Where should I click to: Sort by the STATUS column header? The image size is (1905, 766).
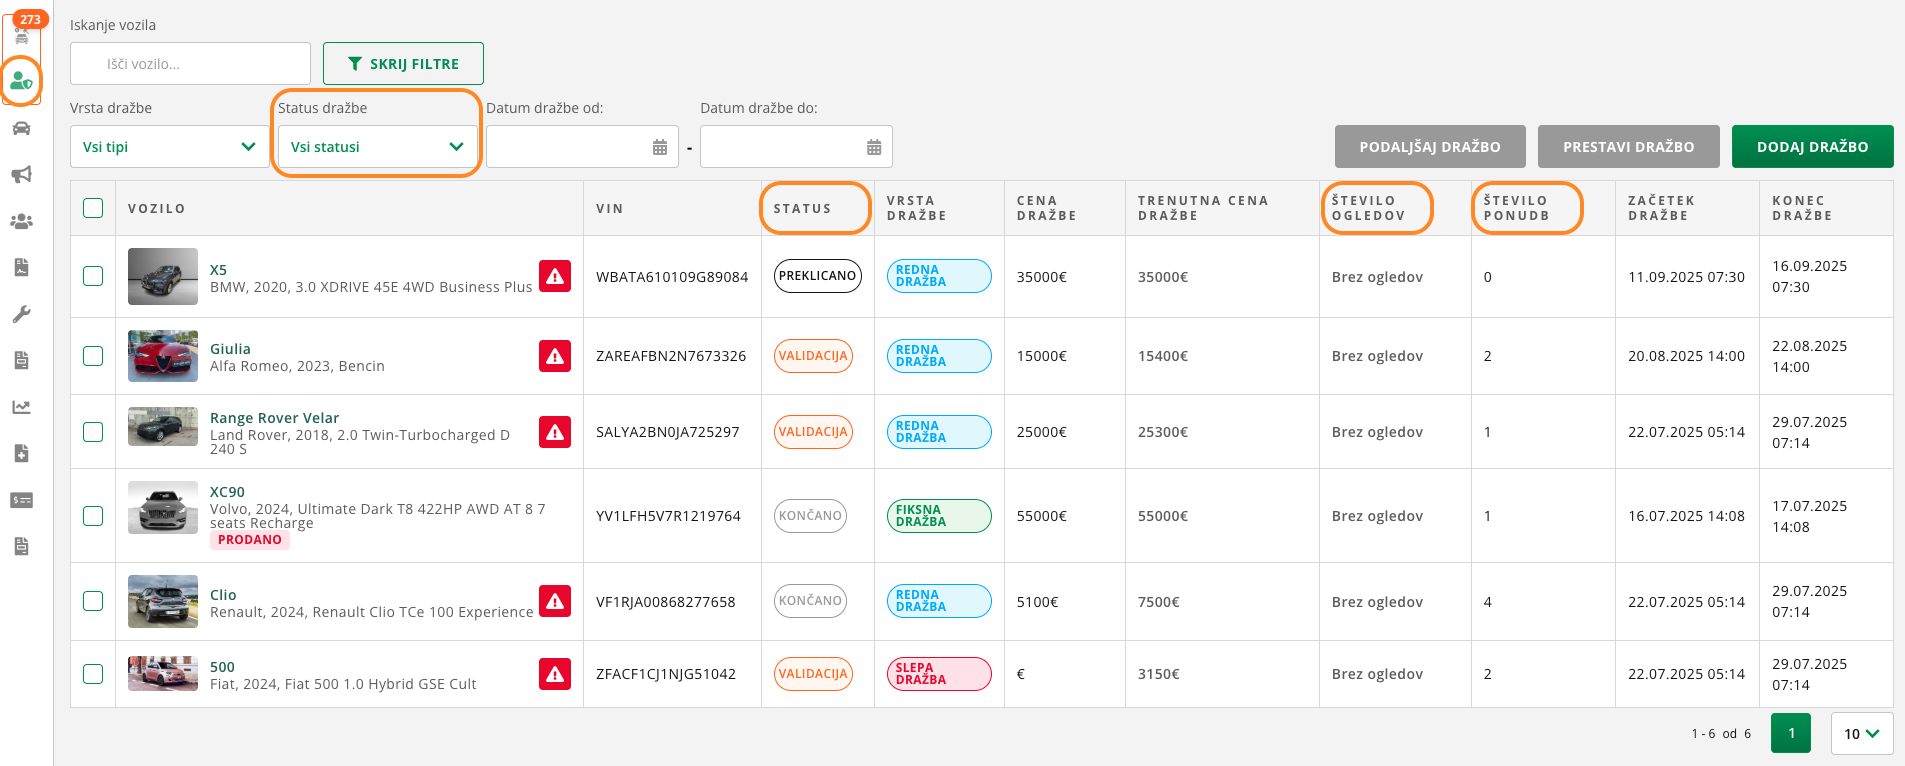click(x=802, y=208)
